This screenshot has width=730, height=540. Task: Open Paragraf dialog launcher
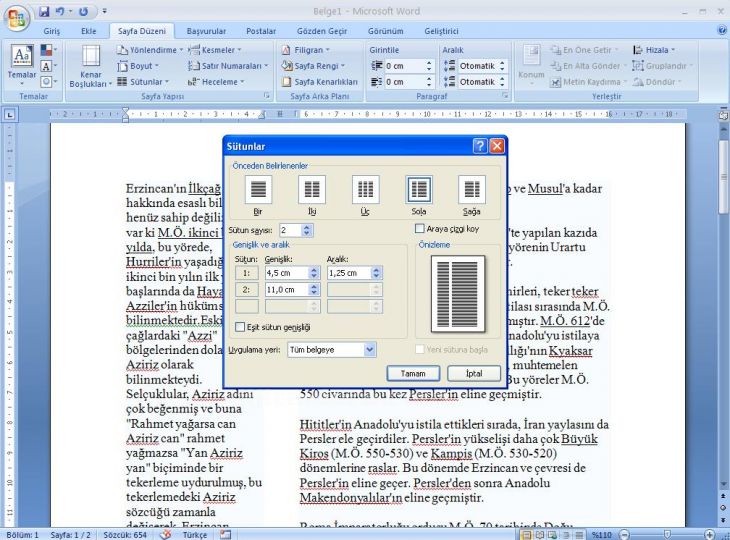505,95
